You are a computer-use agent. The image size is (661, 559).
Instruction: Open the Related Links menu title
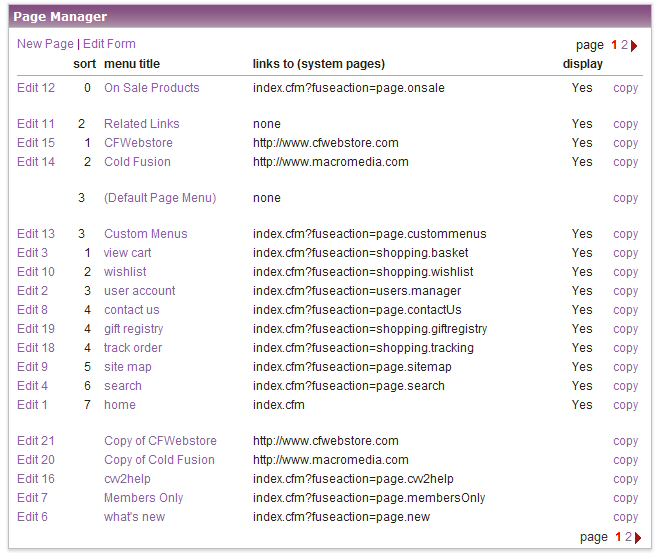point(142,124)
